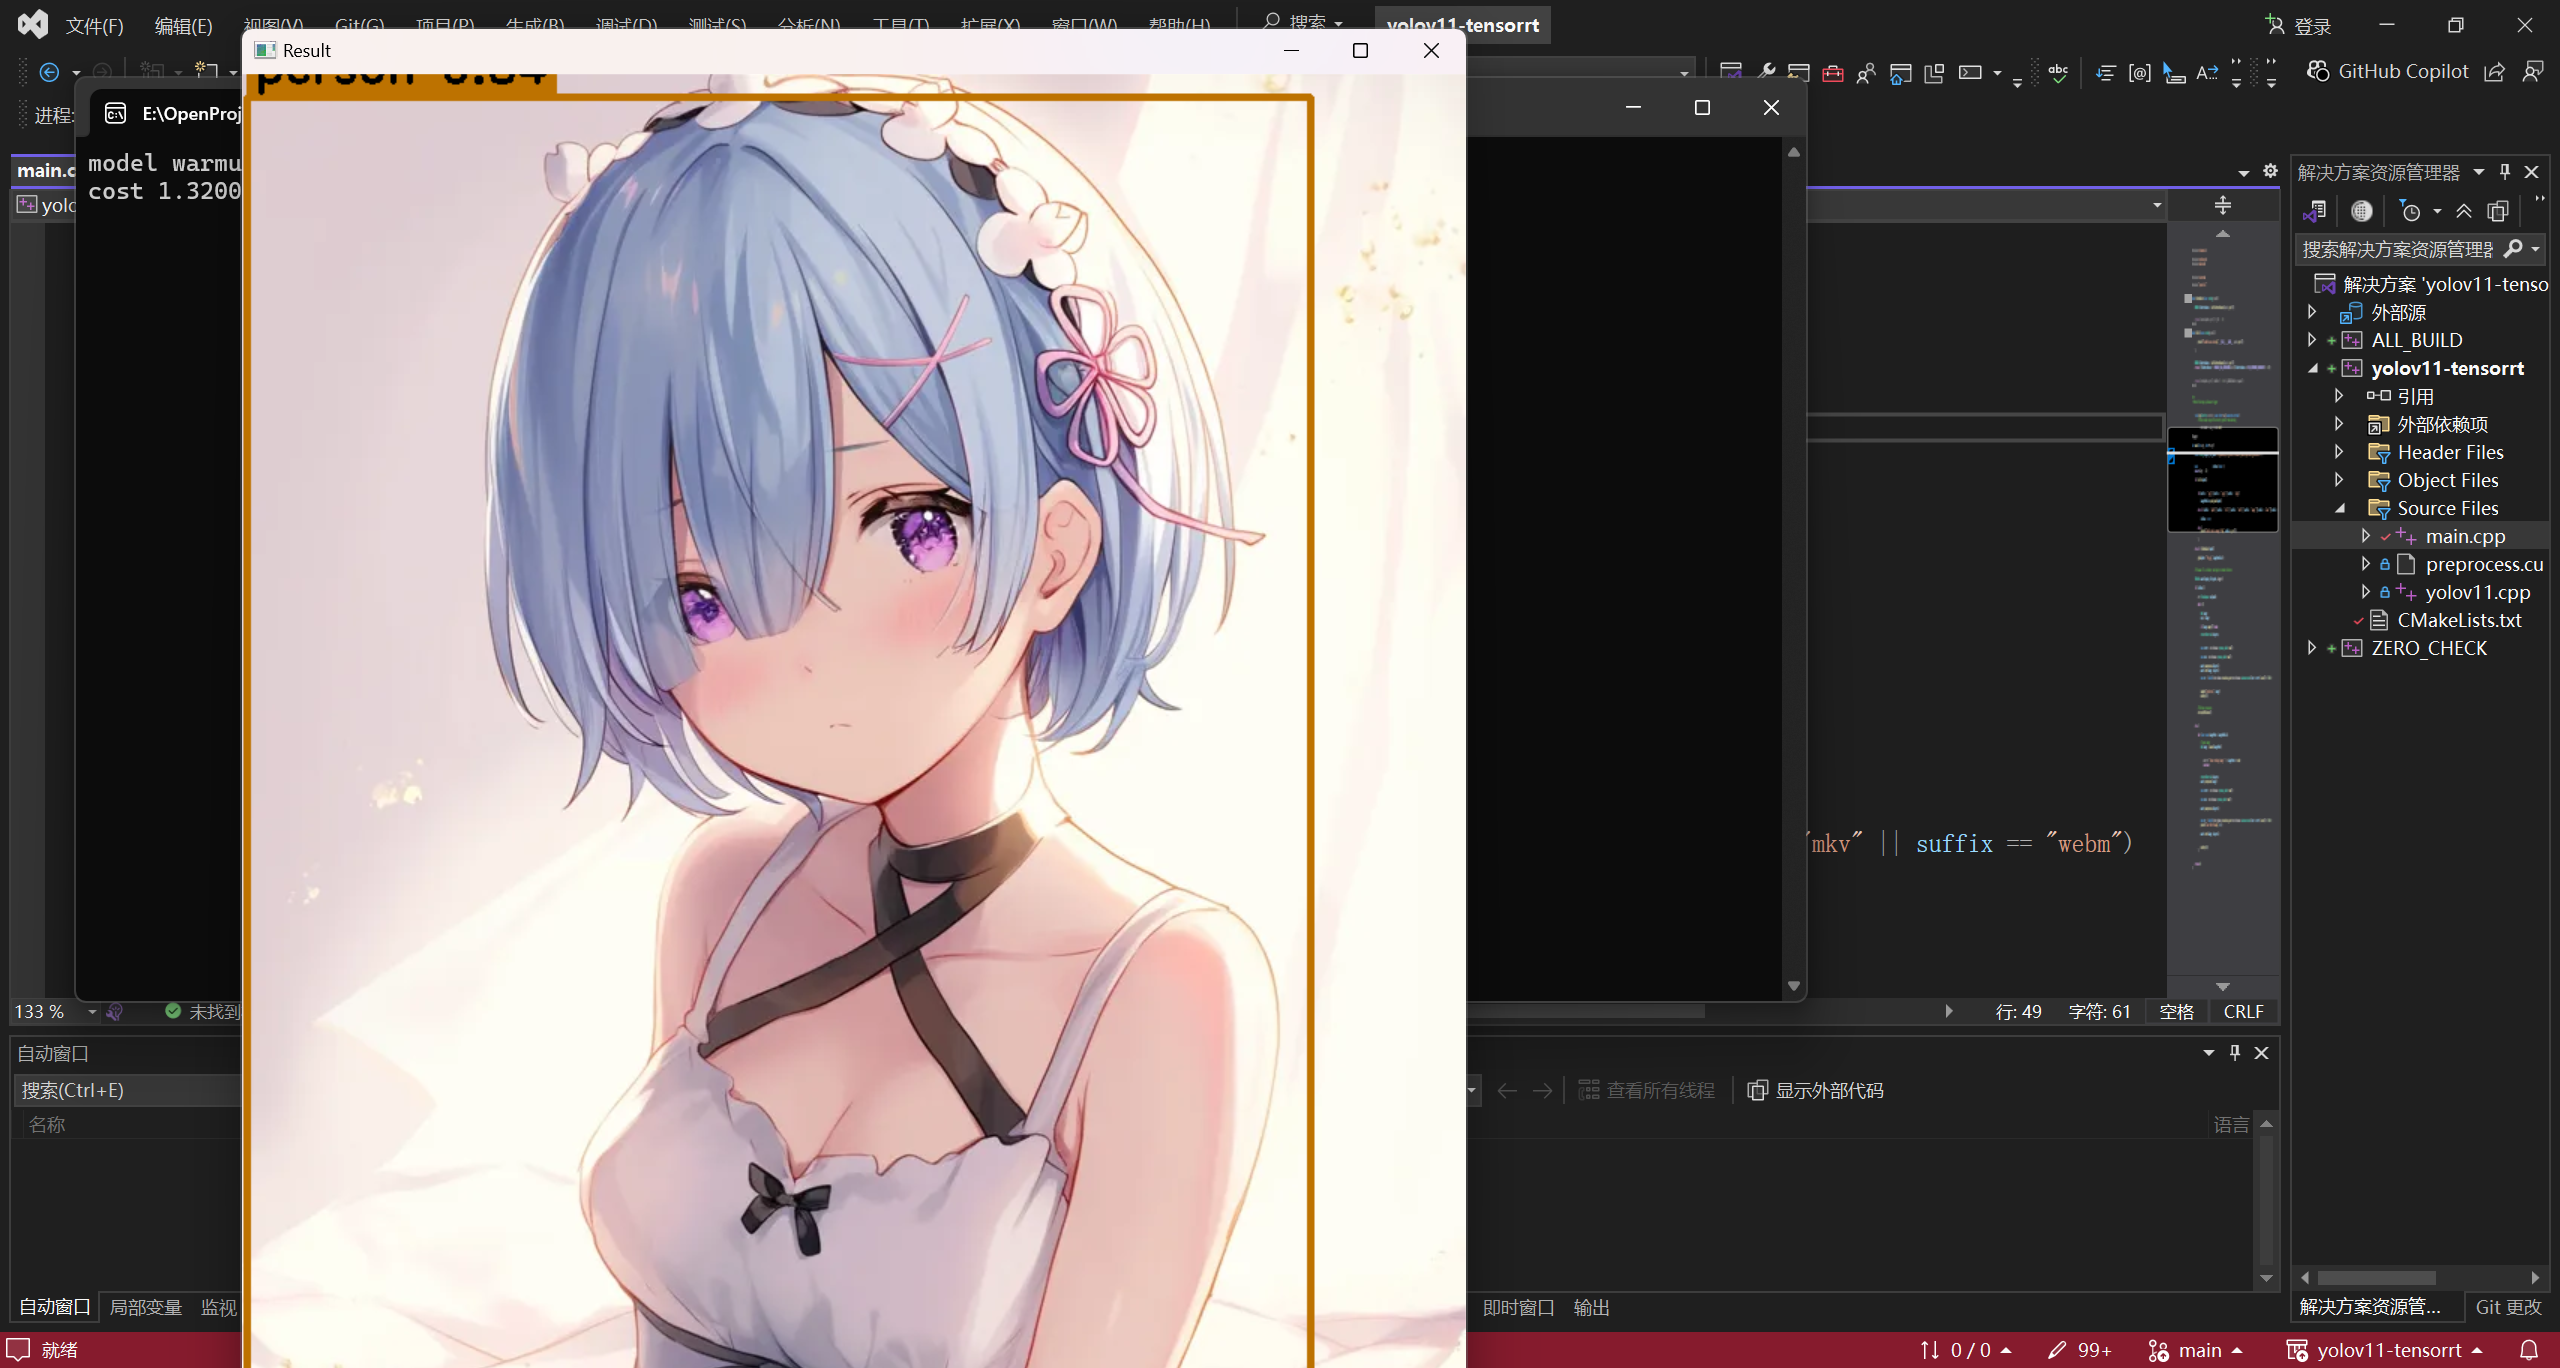Toggle Show All Files in Solution Explorer
Screen dimensions: 2560x1368
[x=2498, y=211]
